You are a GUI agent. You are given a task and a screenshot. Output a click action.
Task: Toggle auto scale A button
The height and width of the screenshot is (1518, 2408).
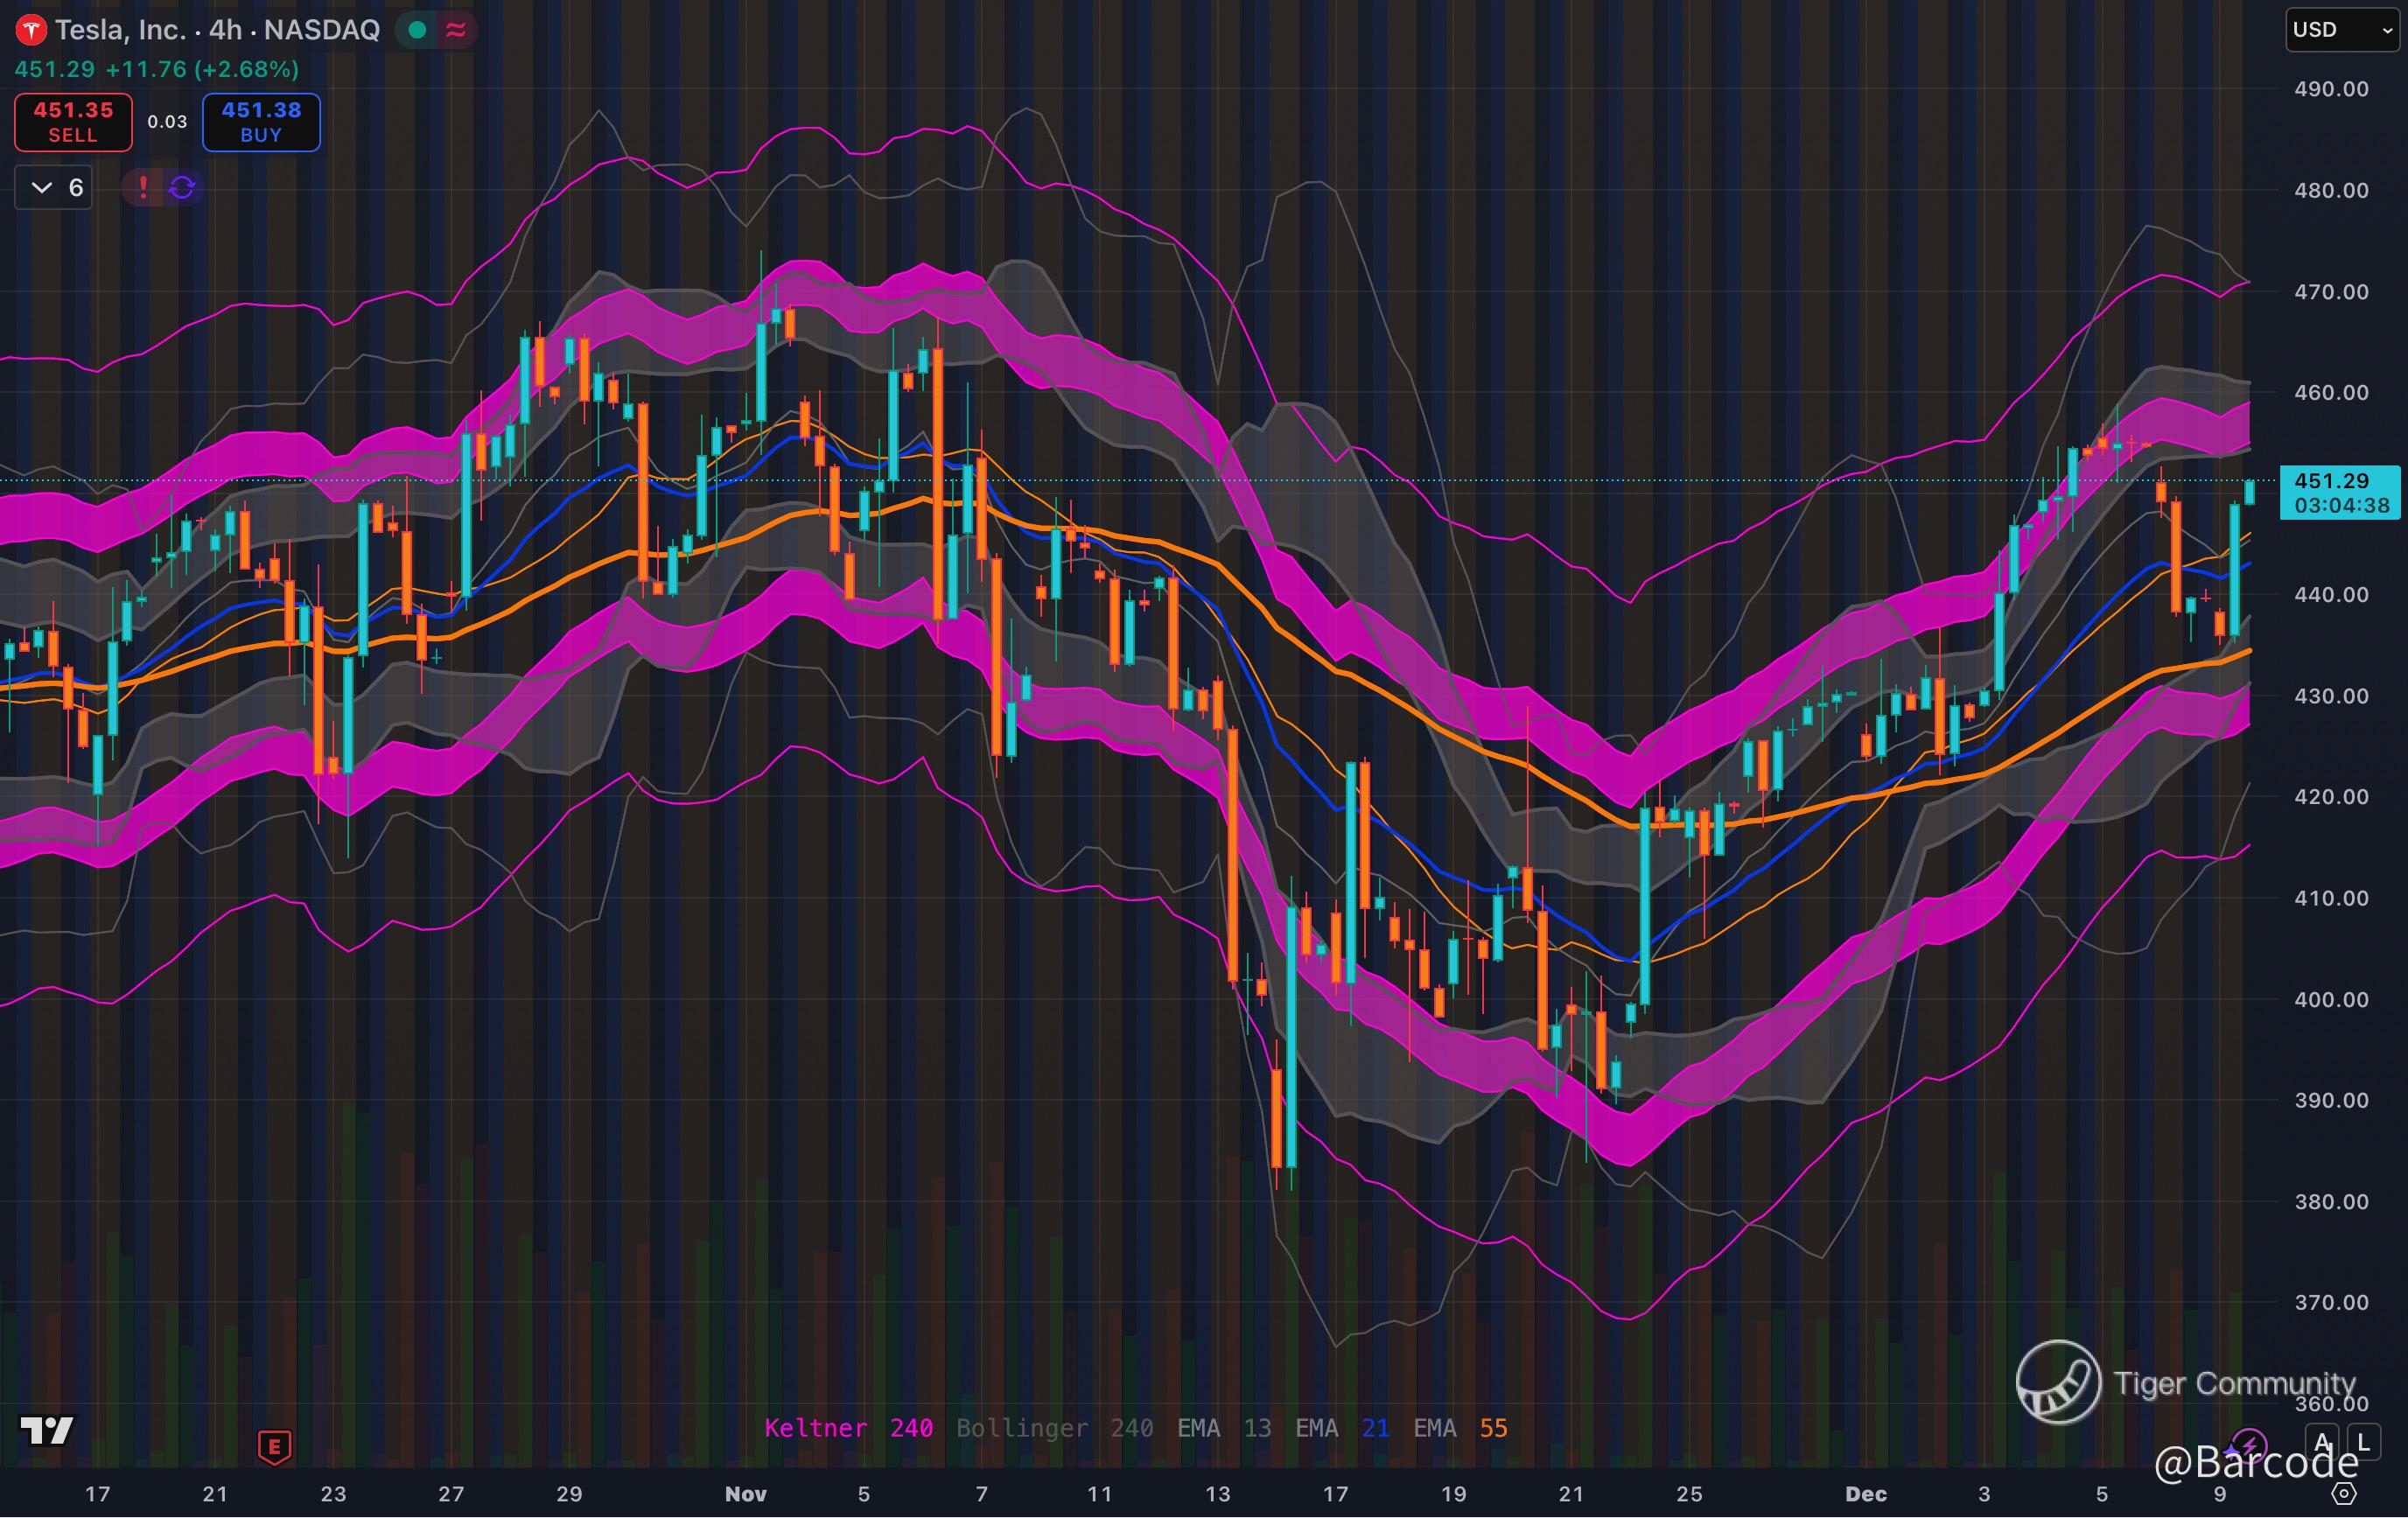click(x=2322, y=1443)
